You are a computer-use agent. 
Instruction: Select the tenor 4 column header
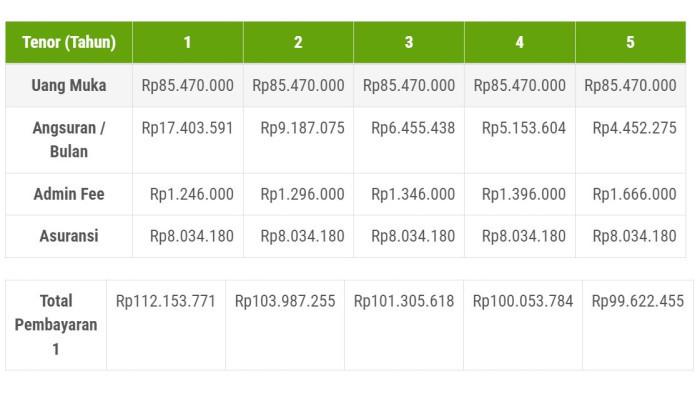520,42
